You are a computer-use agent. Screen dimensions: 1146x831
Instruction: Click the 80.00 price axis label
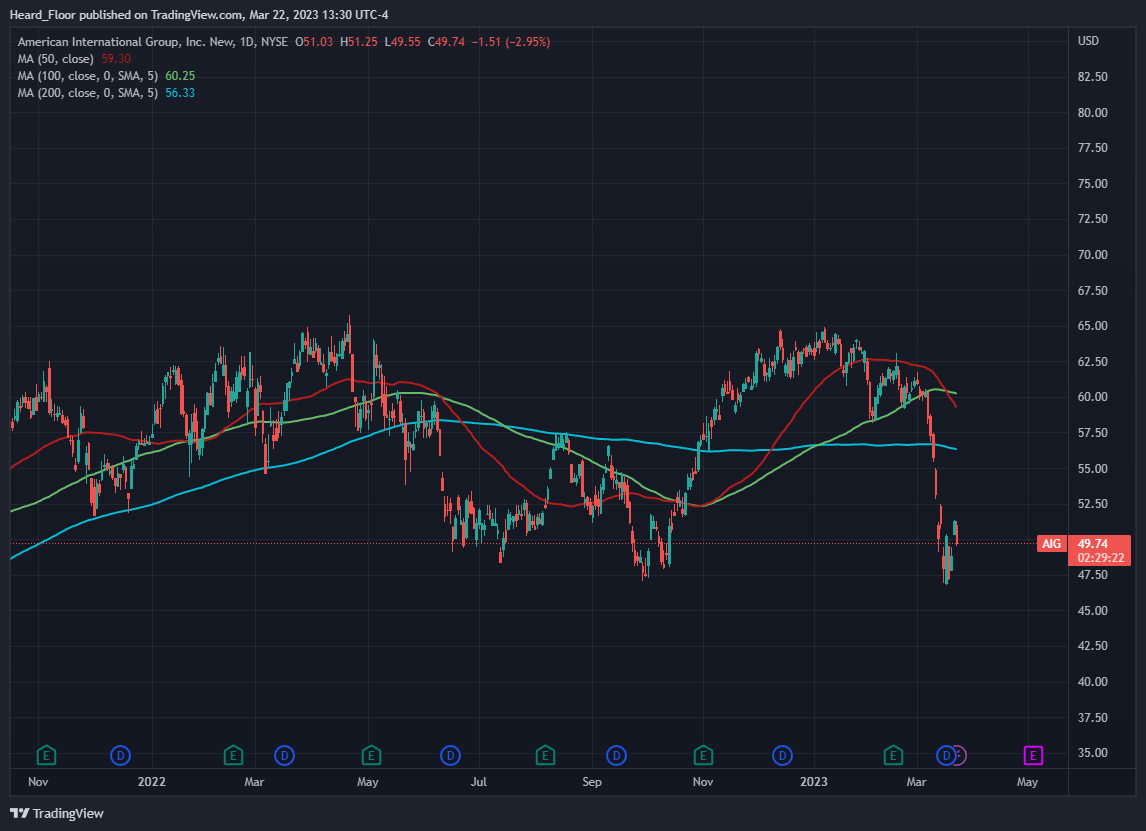pyautogui.click(x=1093, y=113)
